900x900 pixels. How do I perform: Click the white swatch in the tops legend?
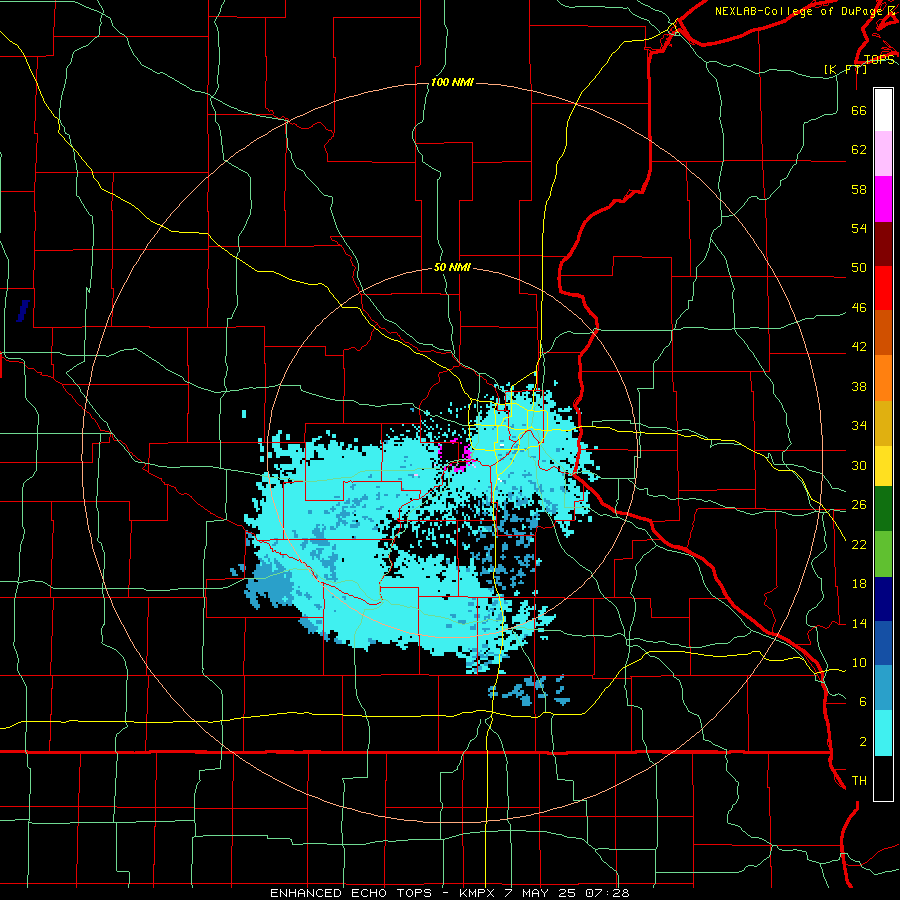pos(883,110)
